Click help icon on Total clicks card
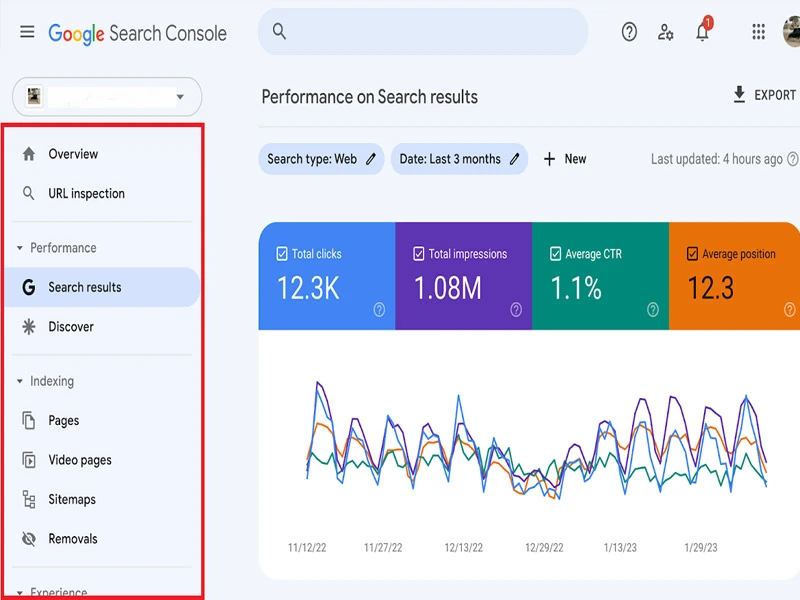 (379, 309)
